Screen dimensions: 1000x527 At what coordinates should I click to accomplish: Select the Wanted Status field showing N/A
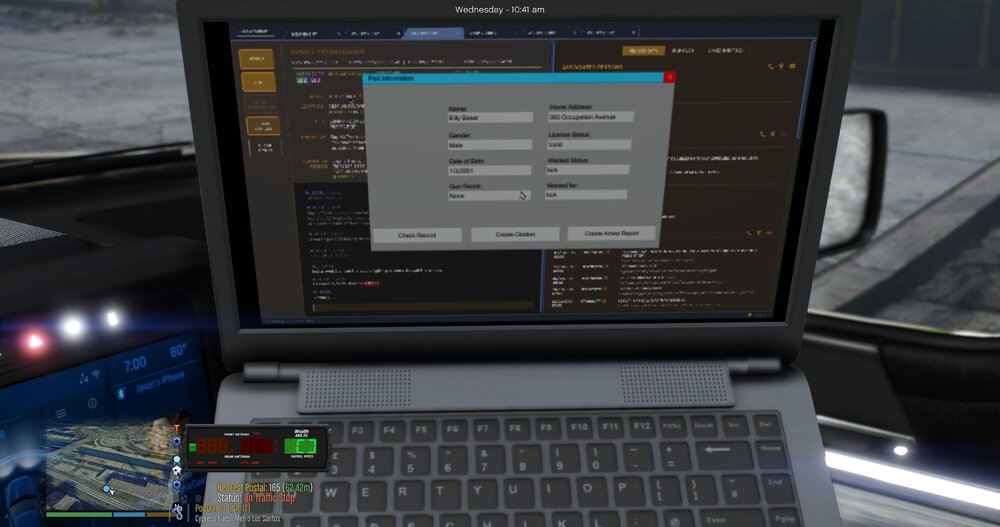[x=587, y=170]
